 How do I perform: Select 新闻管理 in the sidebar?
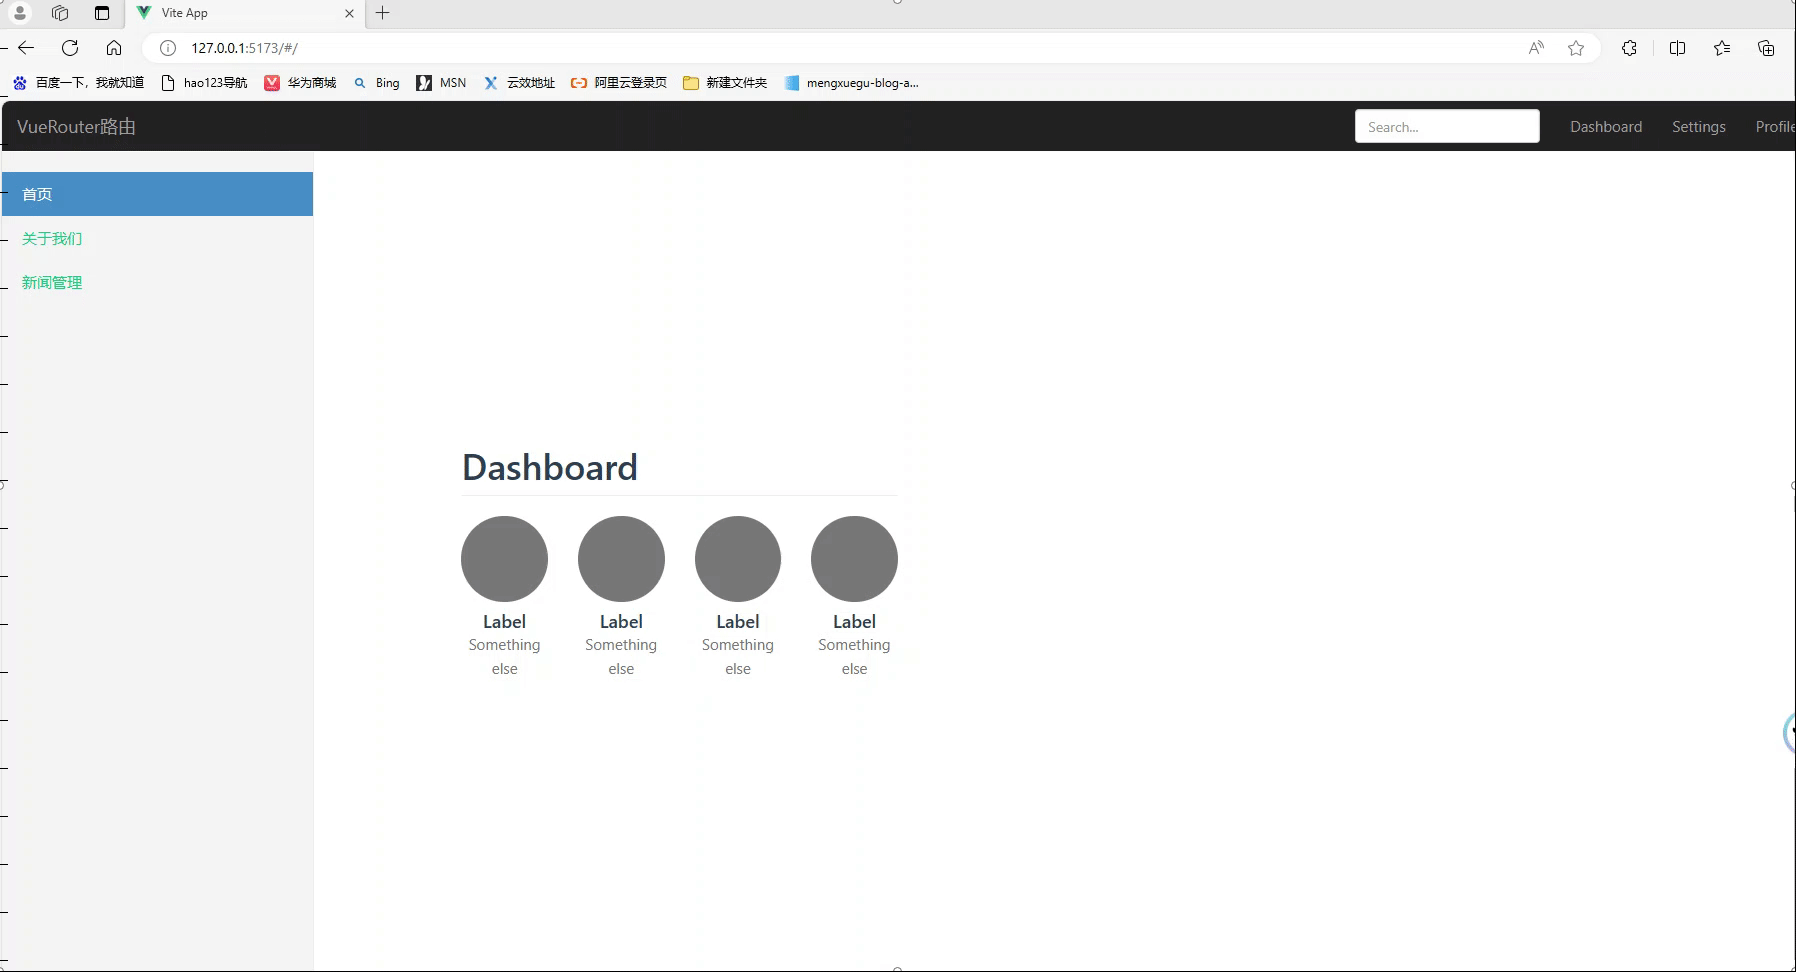(52, 282)
